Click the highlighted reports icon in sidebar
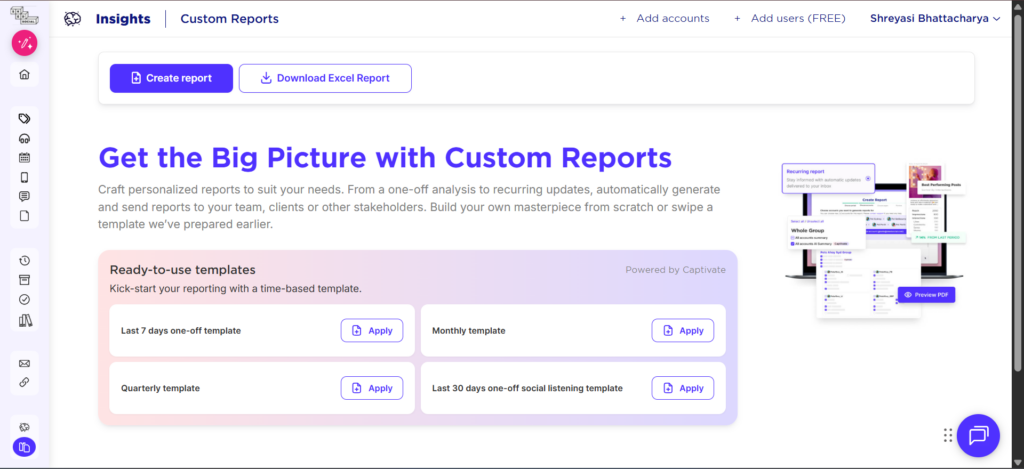1024x469 pixels. pos(24,447)
